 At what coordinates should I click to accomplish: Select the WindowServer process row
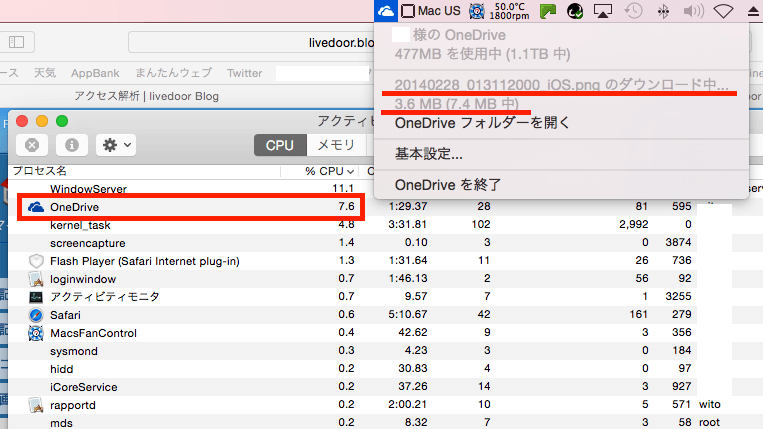tap(190, 189)
